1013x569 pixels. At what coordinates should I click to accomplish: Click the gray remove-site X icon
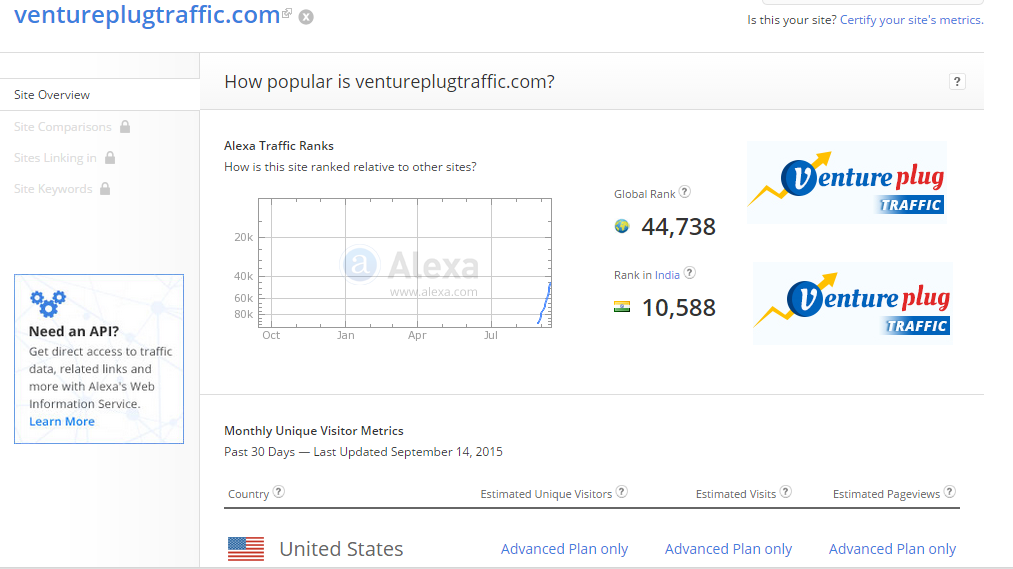pos(306,17)
